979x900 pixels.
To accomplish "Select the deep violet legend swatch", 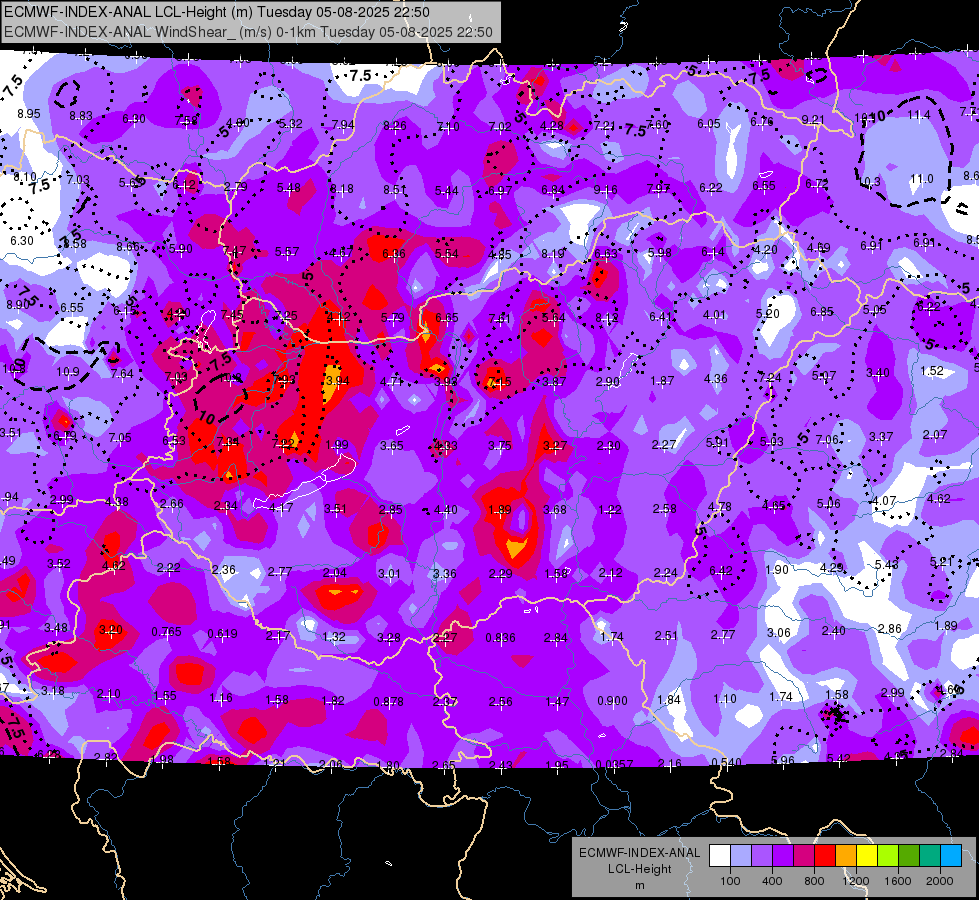I will 783,856.
